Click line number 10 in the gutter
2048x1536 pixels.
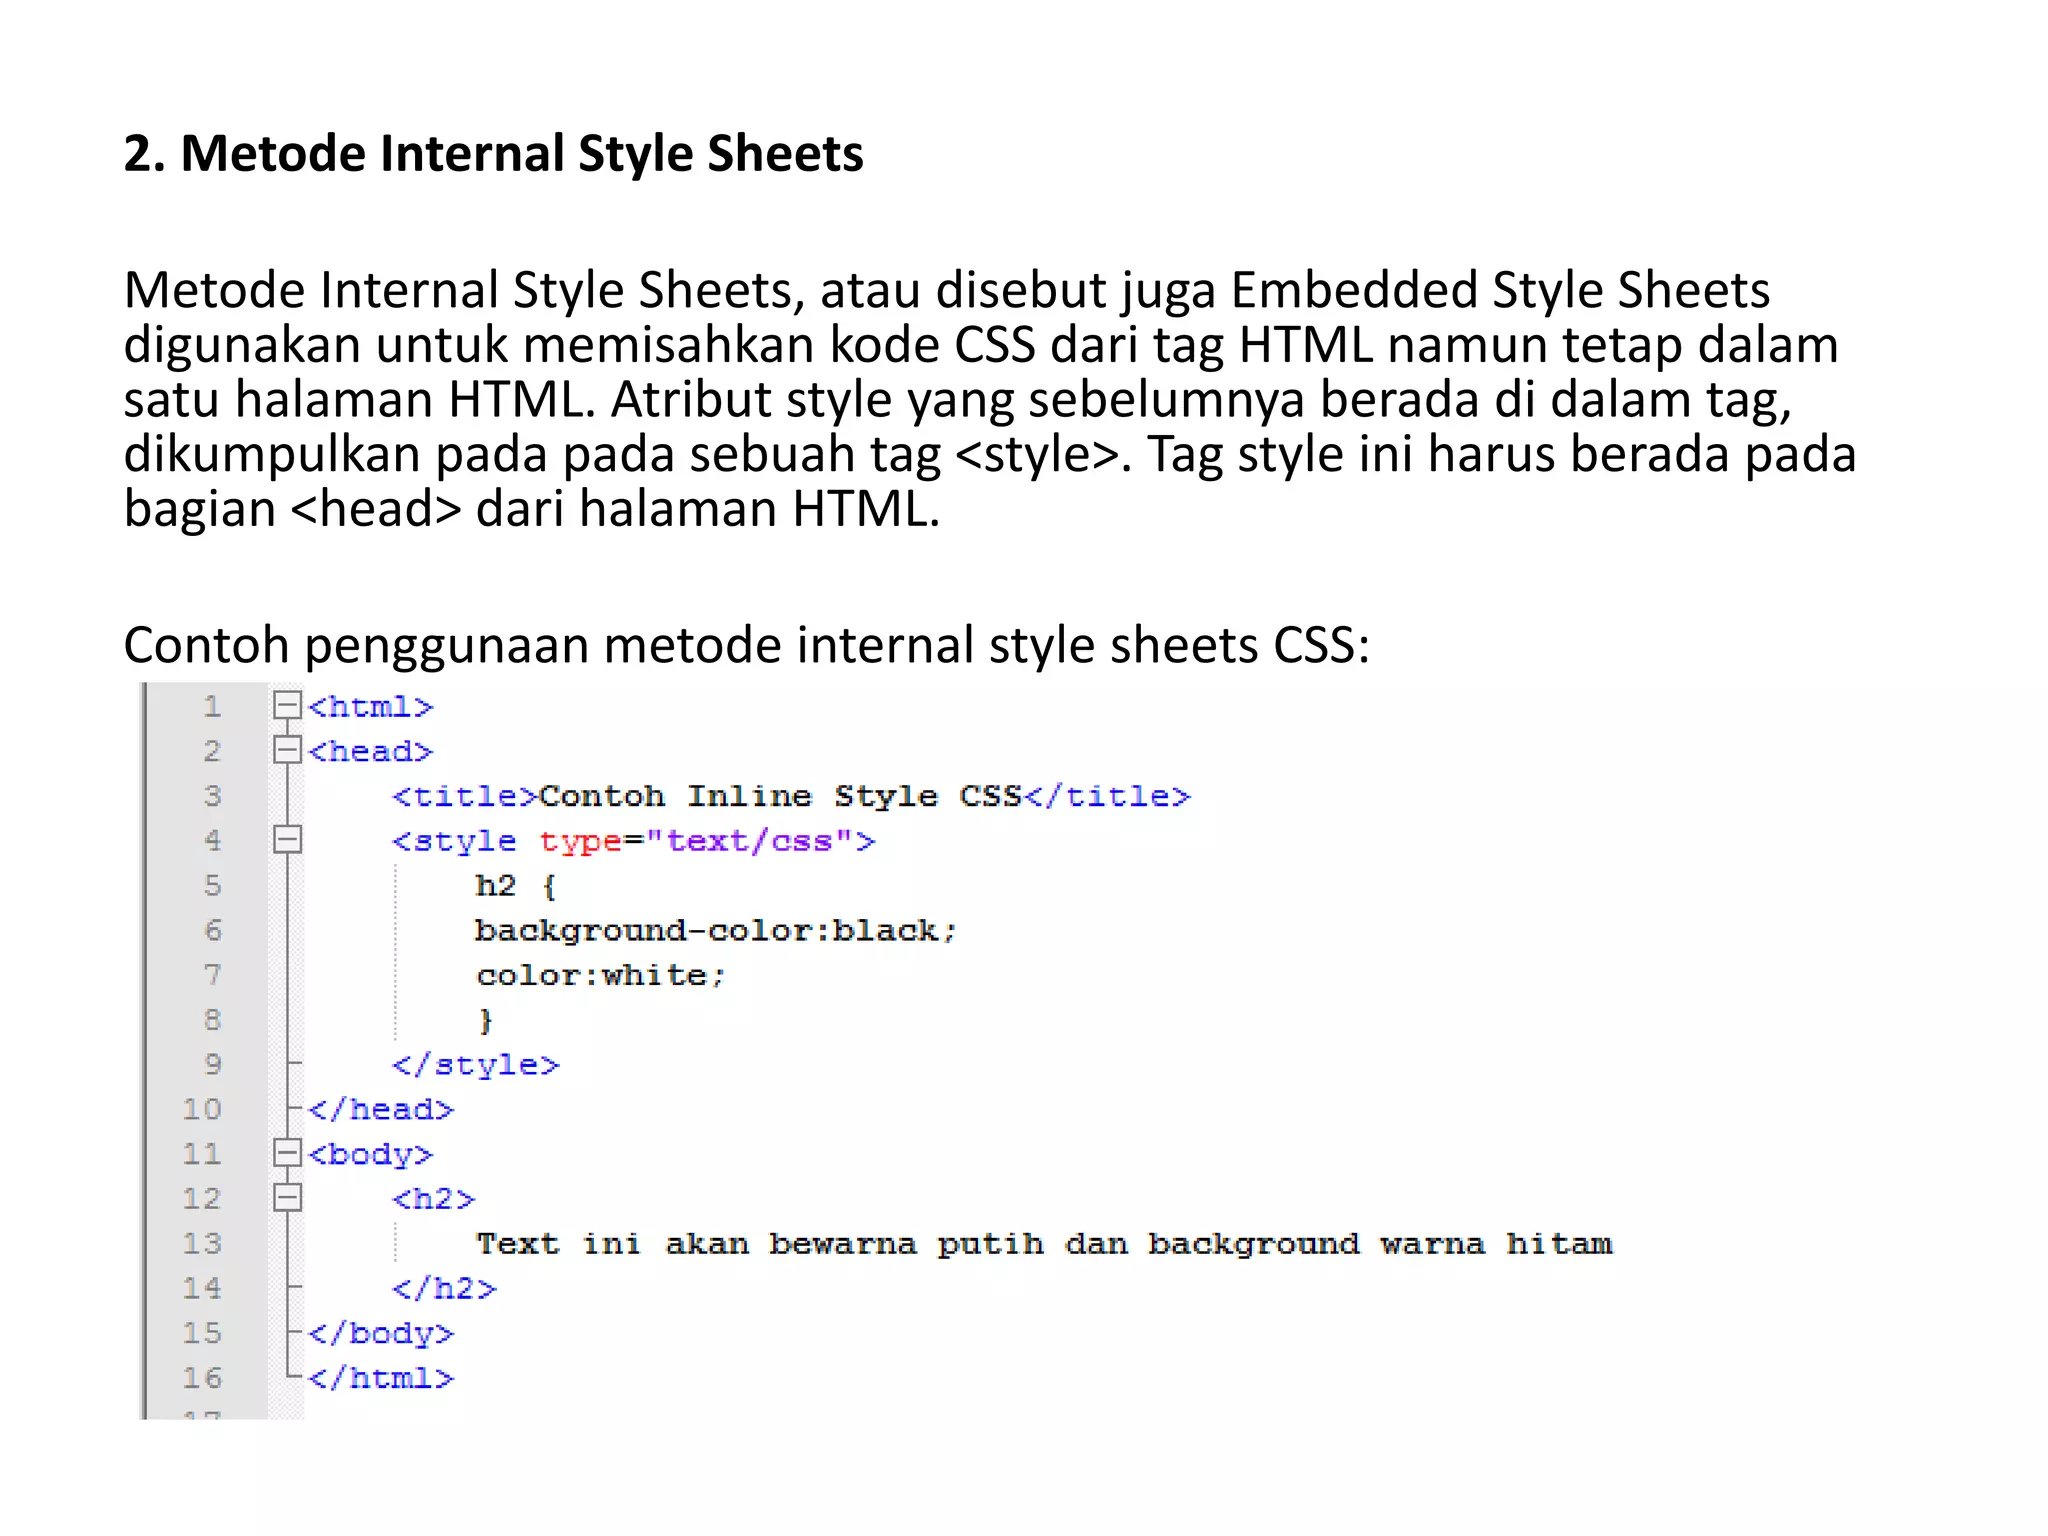click(202, 1109)
